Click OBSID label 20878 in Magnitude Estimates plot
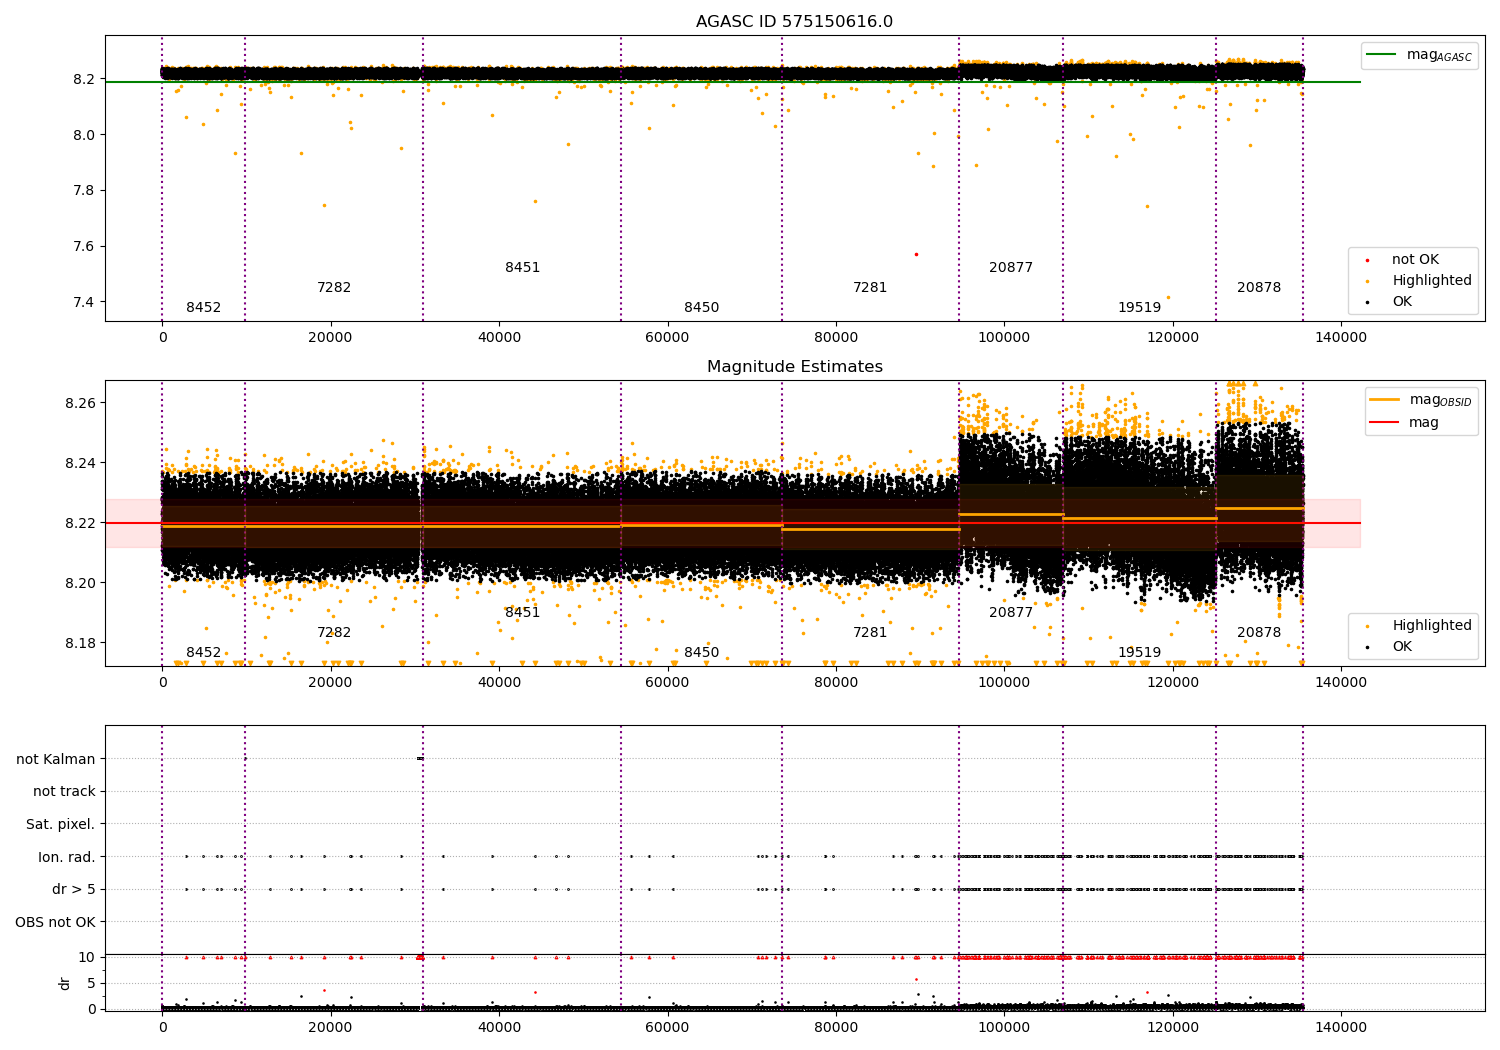 tap(1259, 633)
